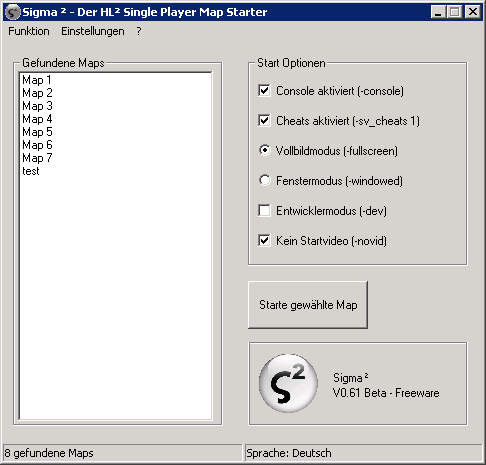The image size is (486, 465).
Task: Uncheck Kein Startvideo (-novid) option
Action: [264, 240]
